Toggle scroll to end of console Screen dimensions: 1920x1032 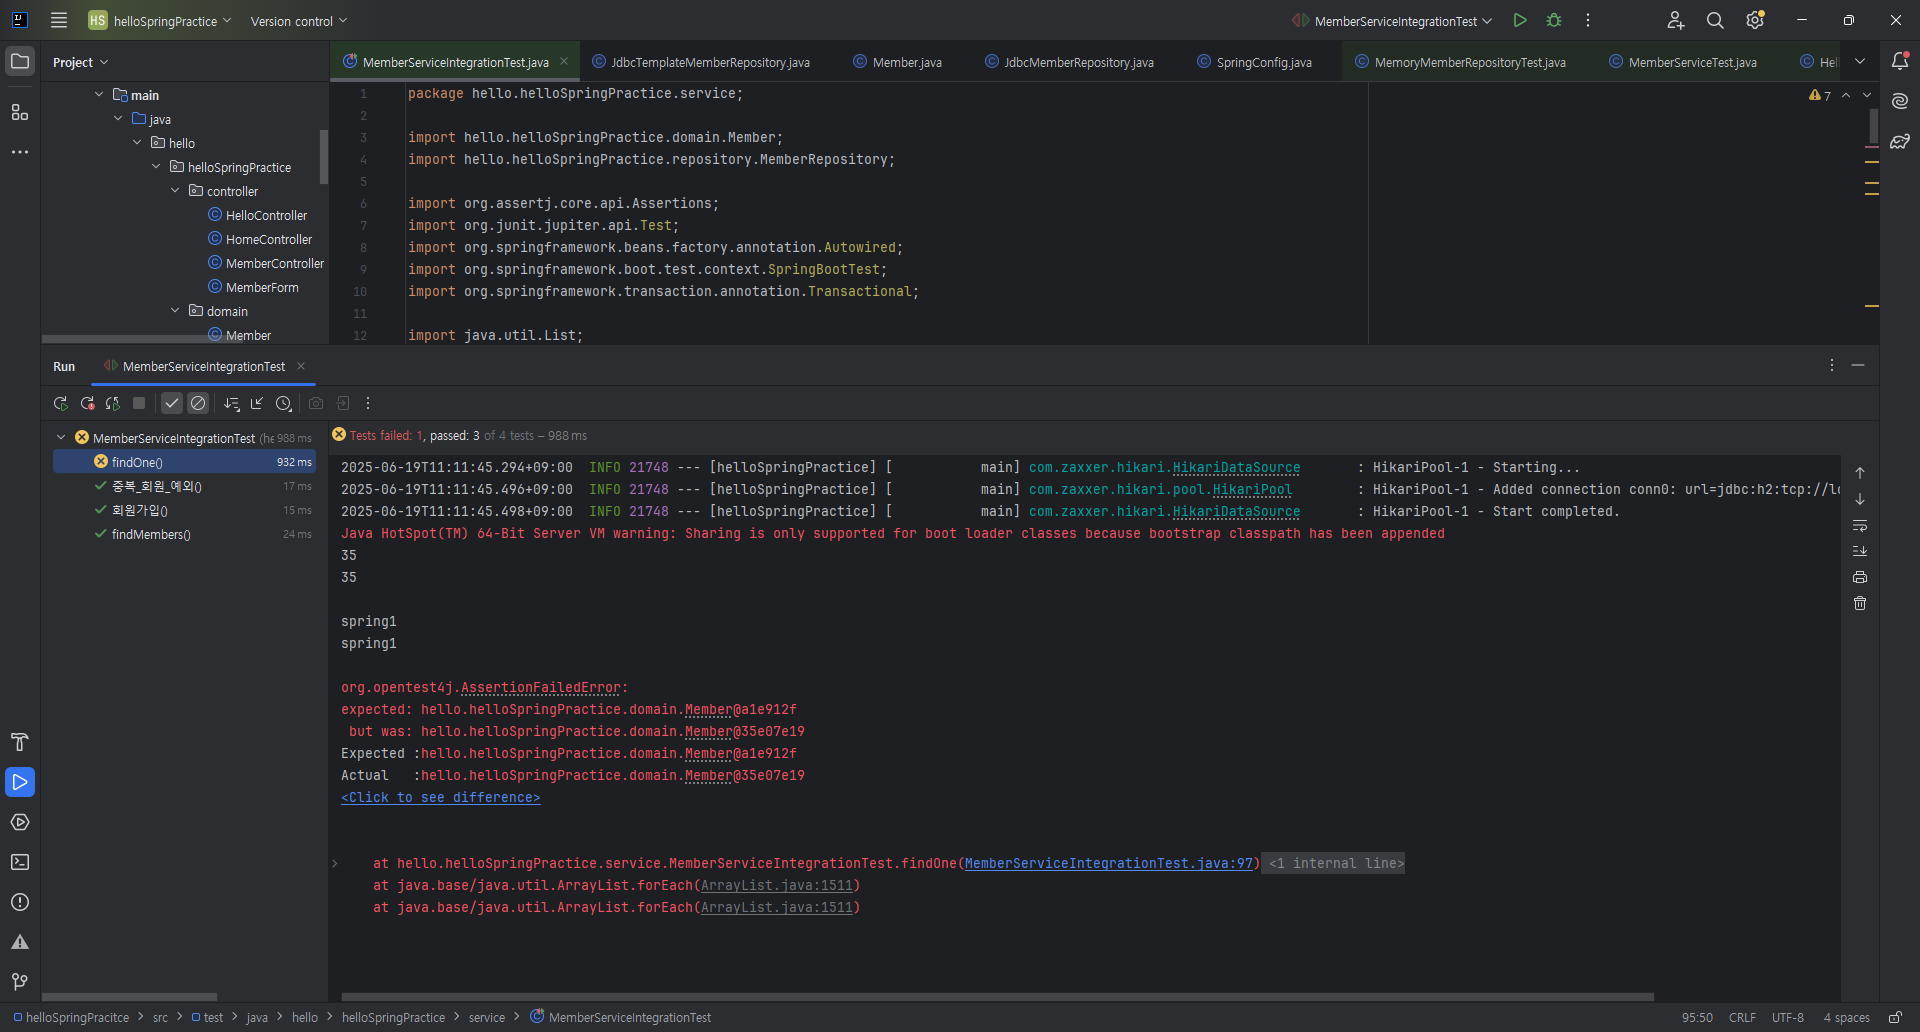coord(1860,551)
